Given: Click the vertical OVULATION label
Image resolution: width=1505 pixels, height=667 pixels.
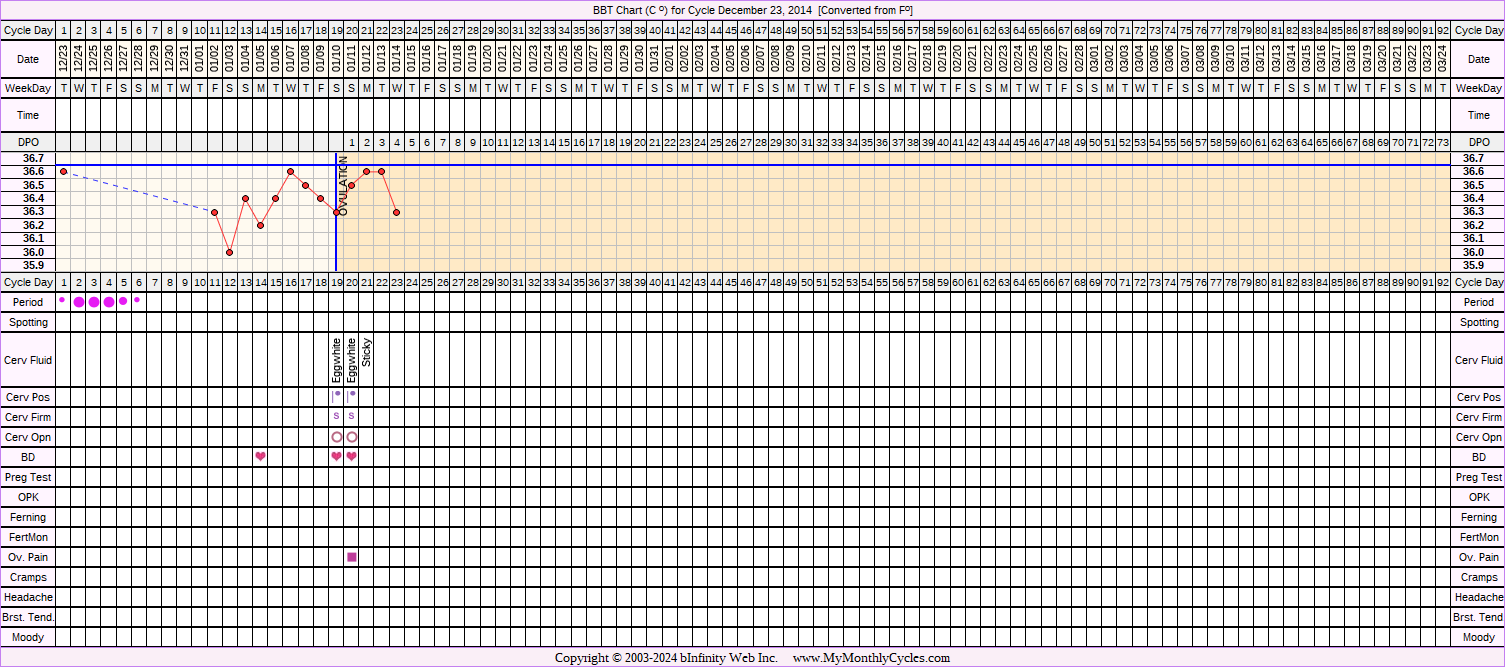Looking at the screenshot, I should tap(344, 185).
